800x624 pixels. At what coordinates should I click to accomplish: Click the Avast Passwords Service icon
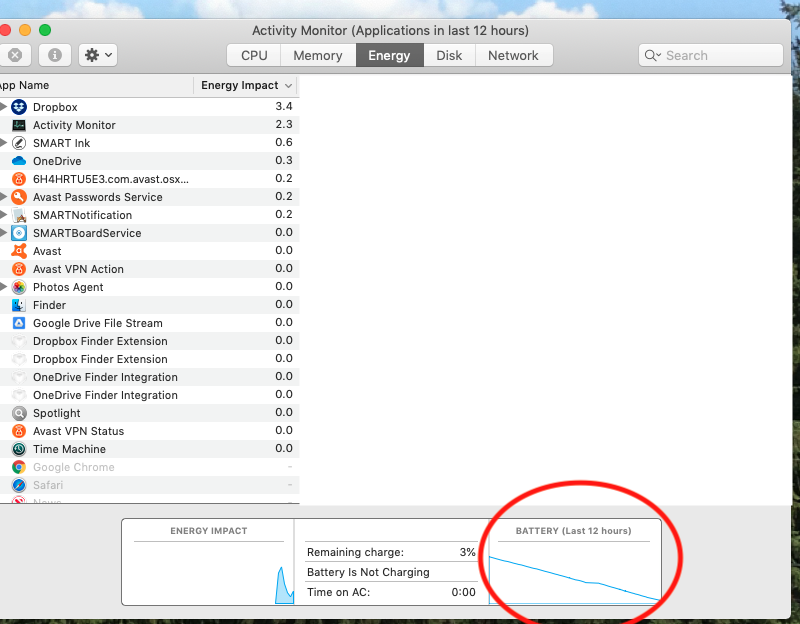[19, 197]
